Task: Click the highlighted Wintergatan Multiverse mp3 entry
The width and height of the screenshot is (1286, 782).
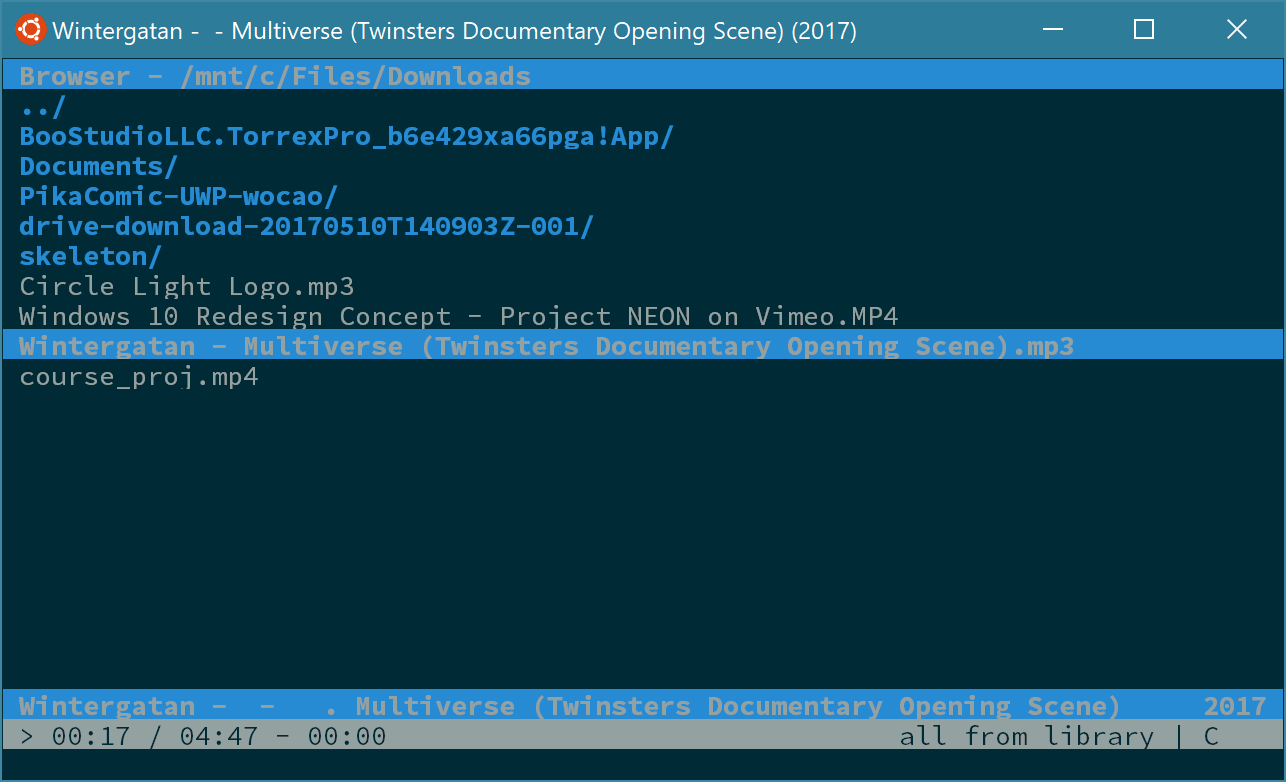Action: click(x=546, y=346)
